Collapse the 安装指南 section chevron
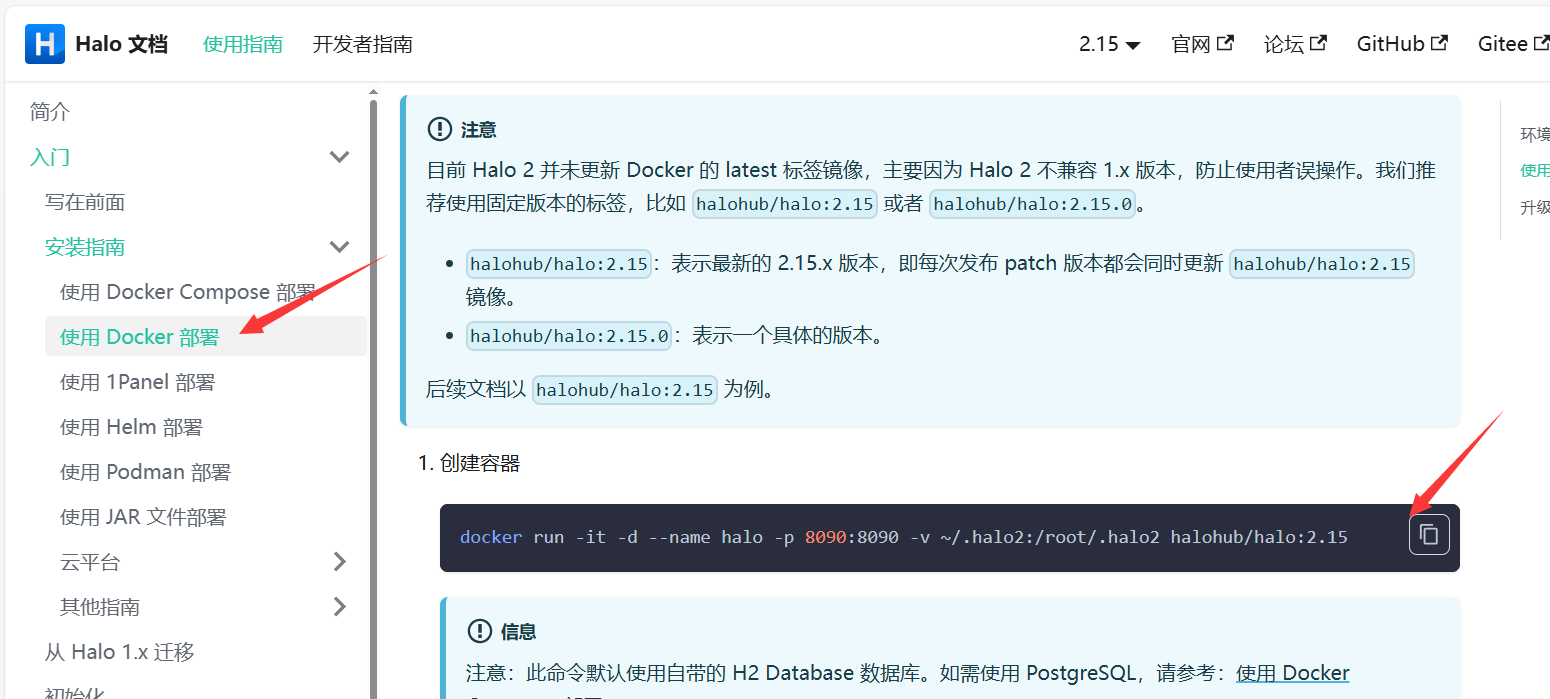 [340, 247]
